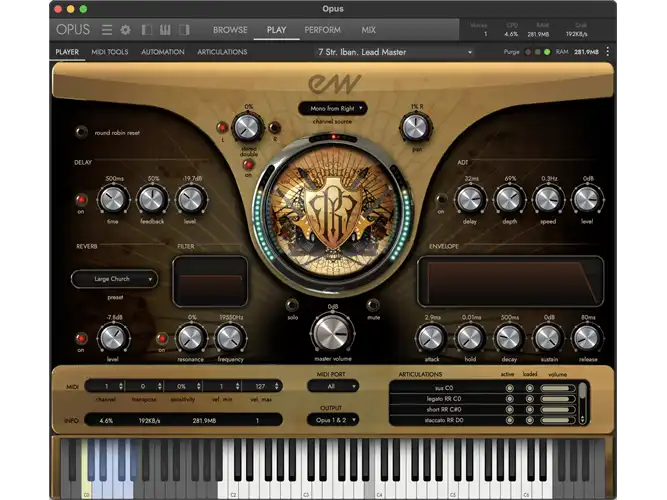Screen dimensions: 667x500
Task: Switch to the Browse tab
Action: (230, 30)
